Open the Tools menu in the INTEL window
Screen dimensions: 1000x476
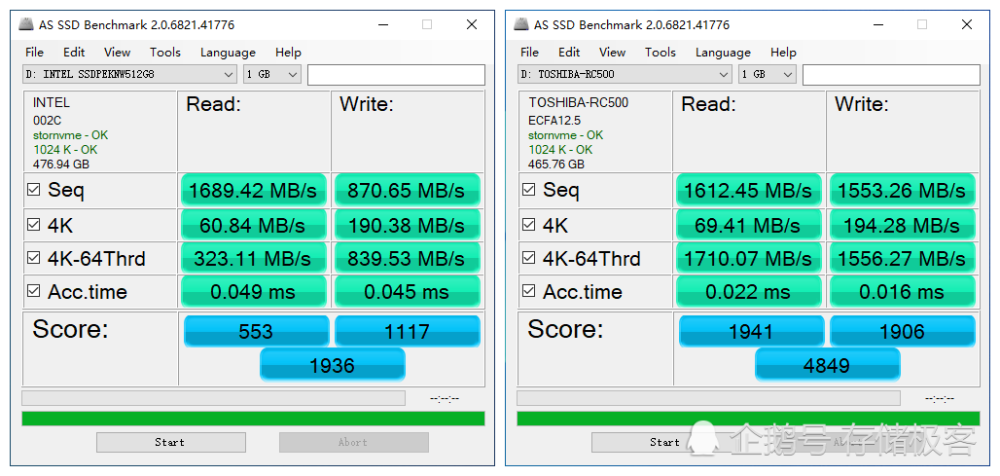[165, 52]
